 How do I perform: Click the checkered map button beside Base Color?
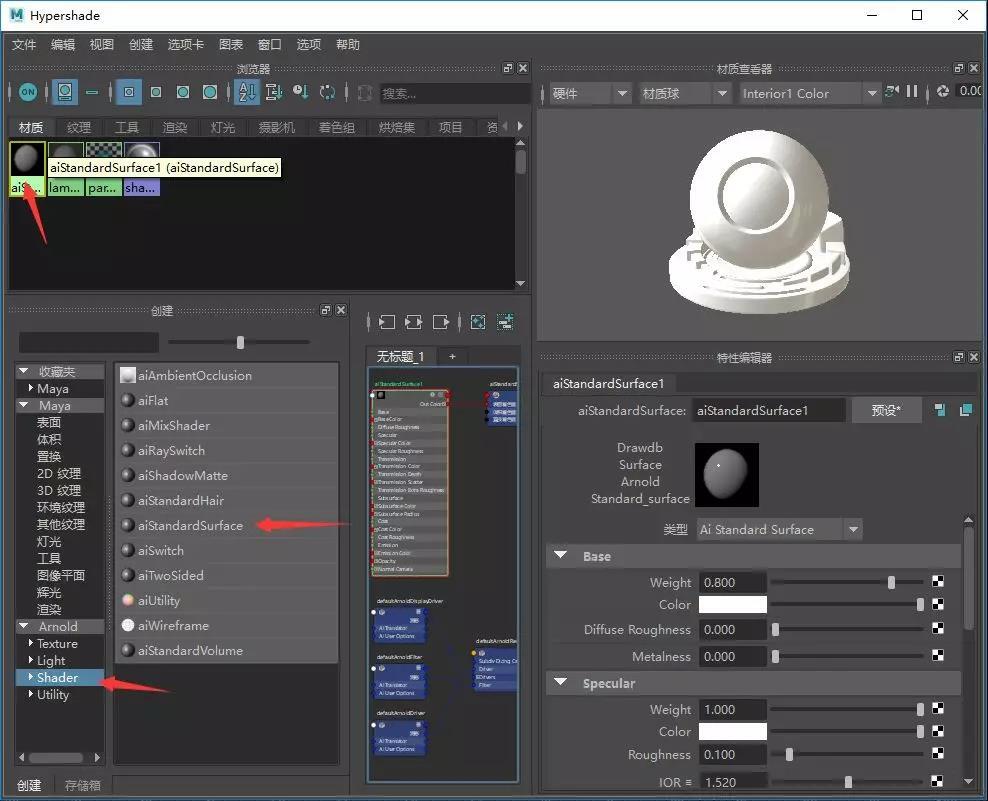coord(938,604)
